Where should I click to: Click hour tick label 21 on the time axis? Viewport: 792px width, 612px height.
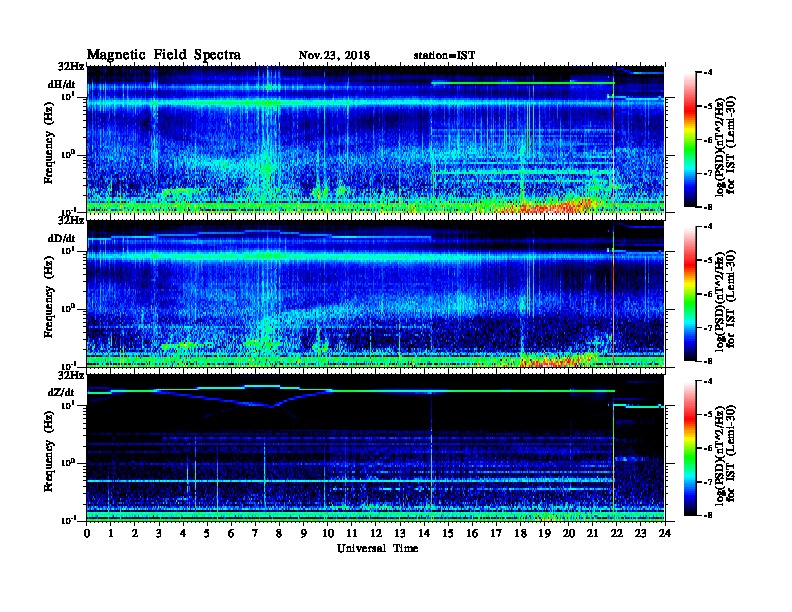point(592,534)
